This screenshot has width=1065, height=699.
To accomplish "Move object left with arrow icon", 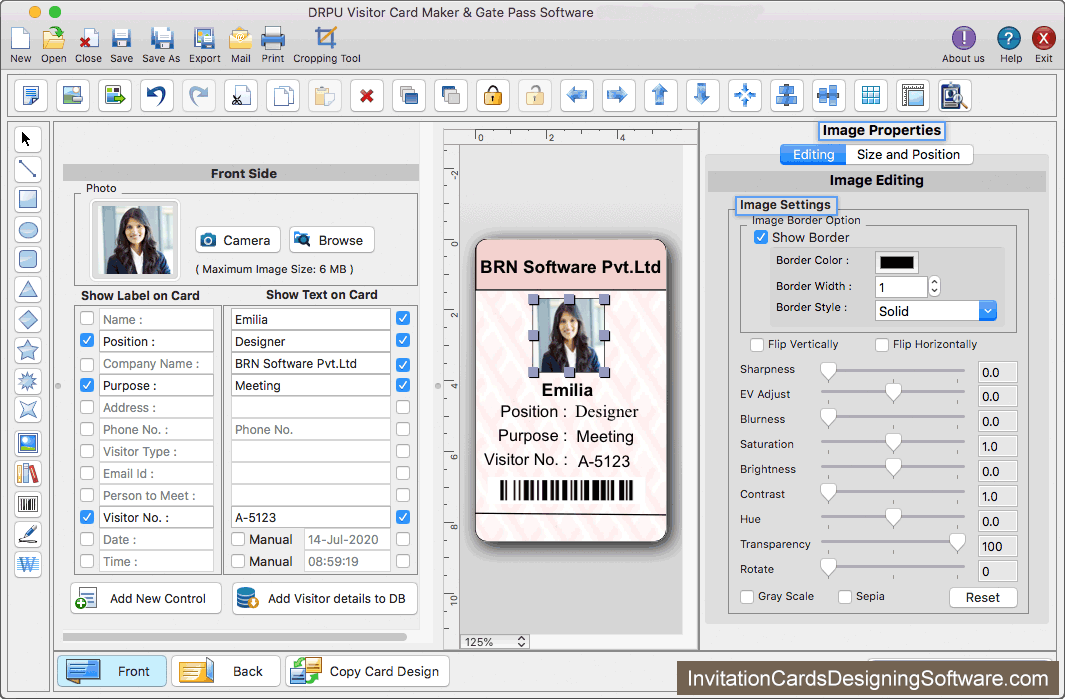I will 577,95.
